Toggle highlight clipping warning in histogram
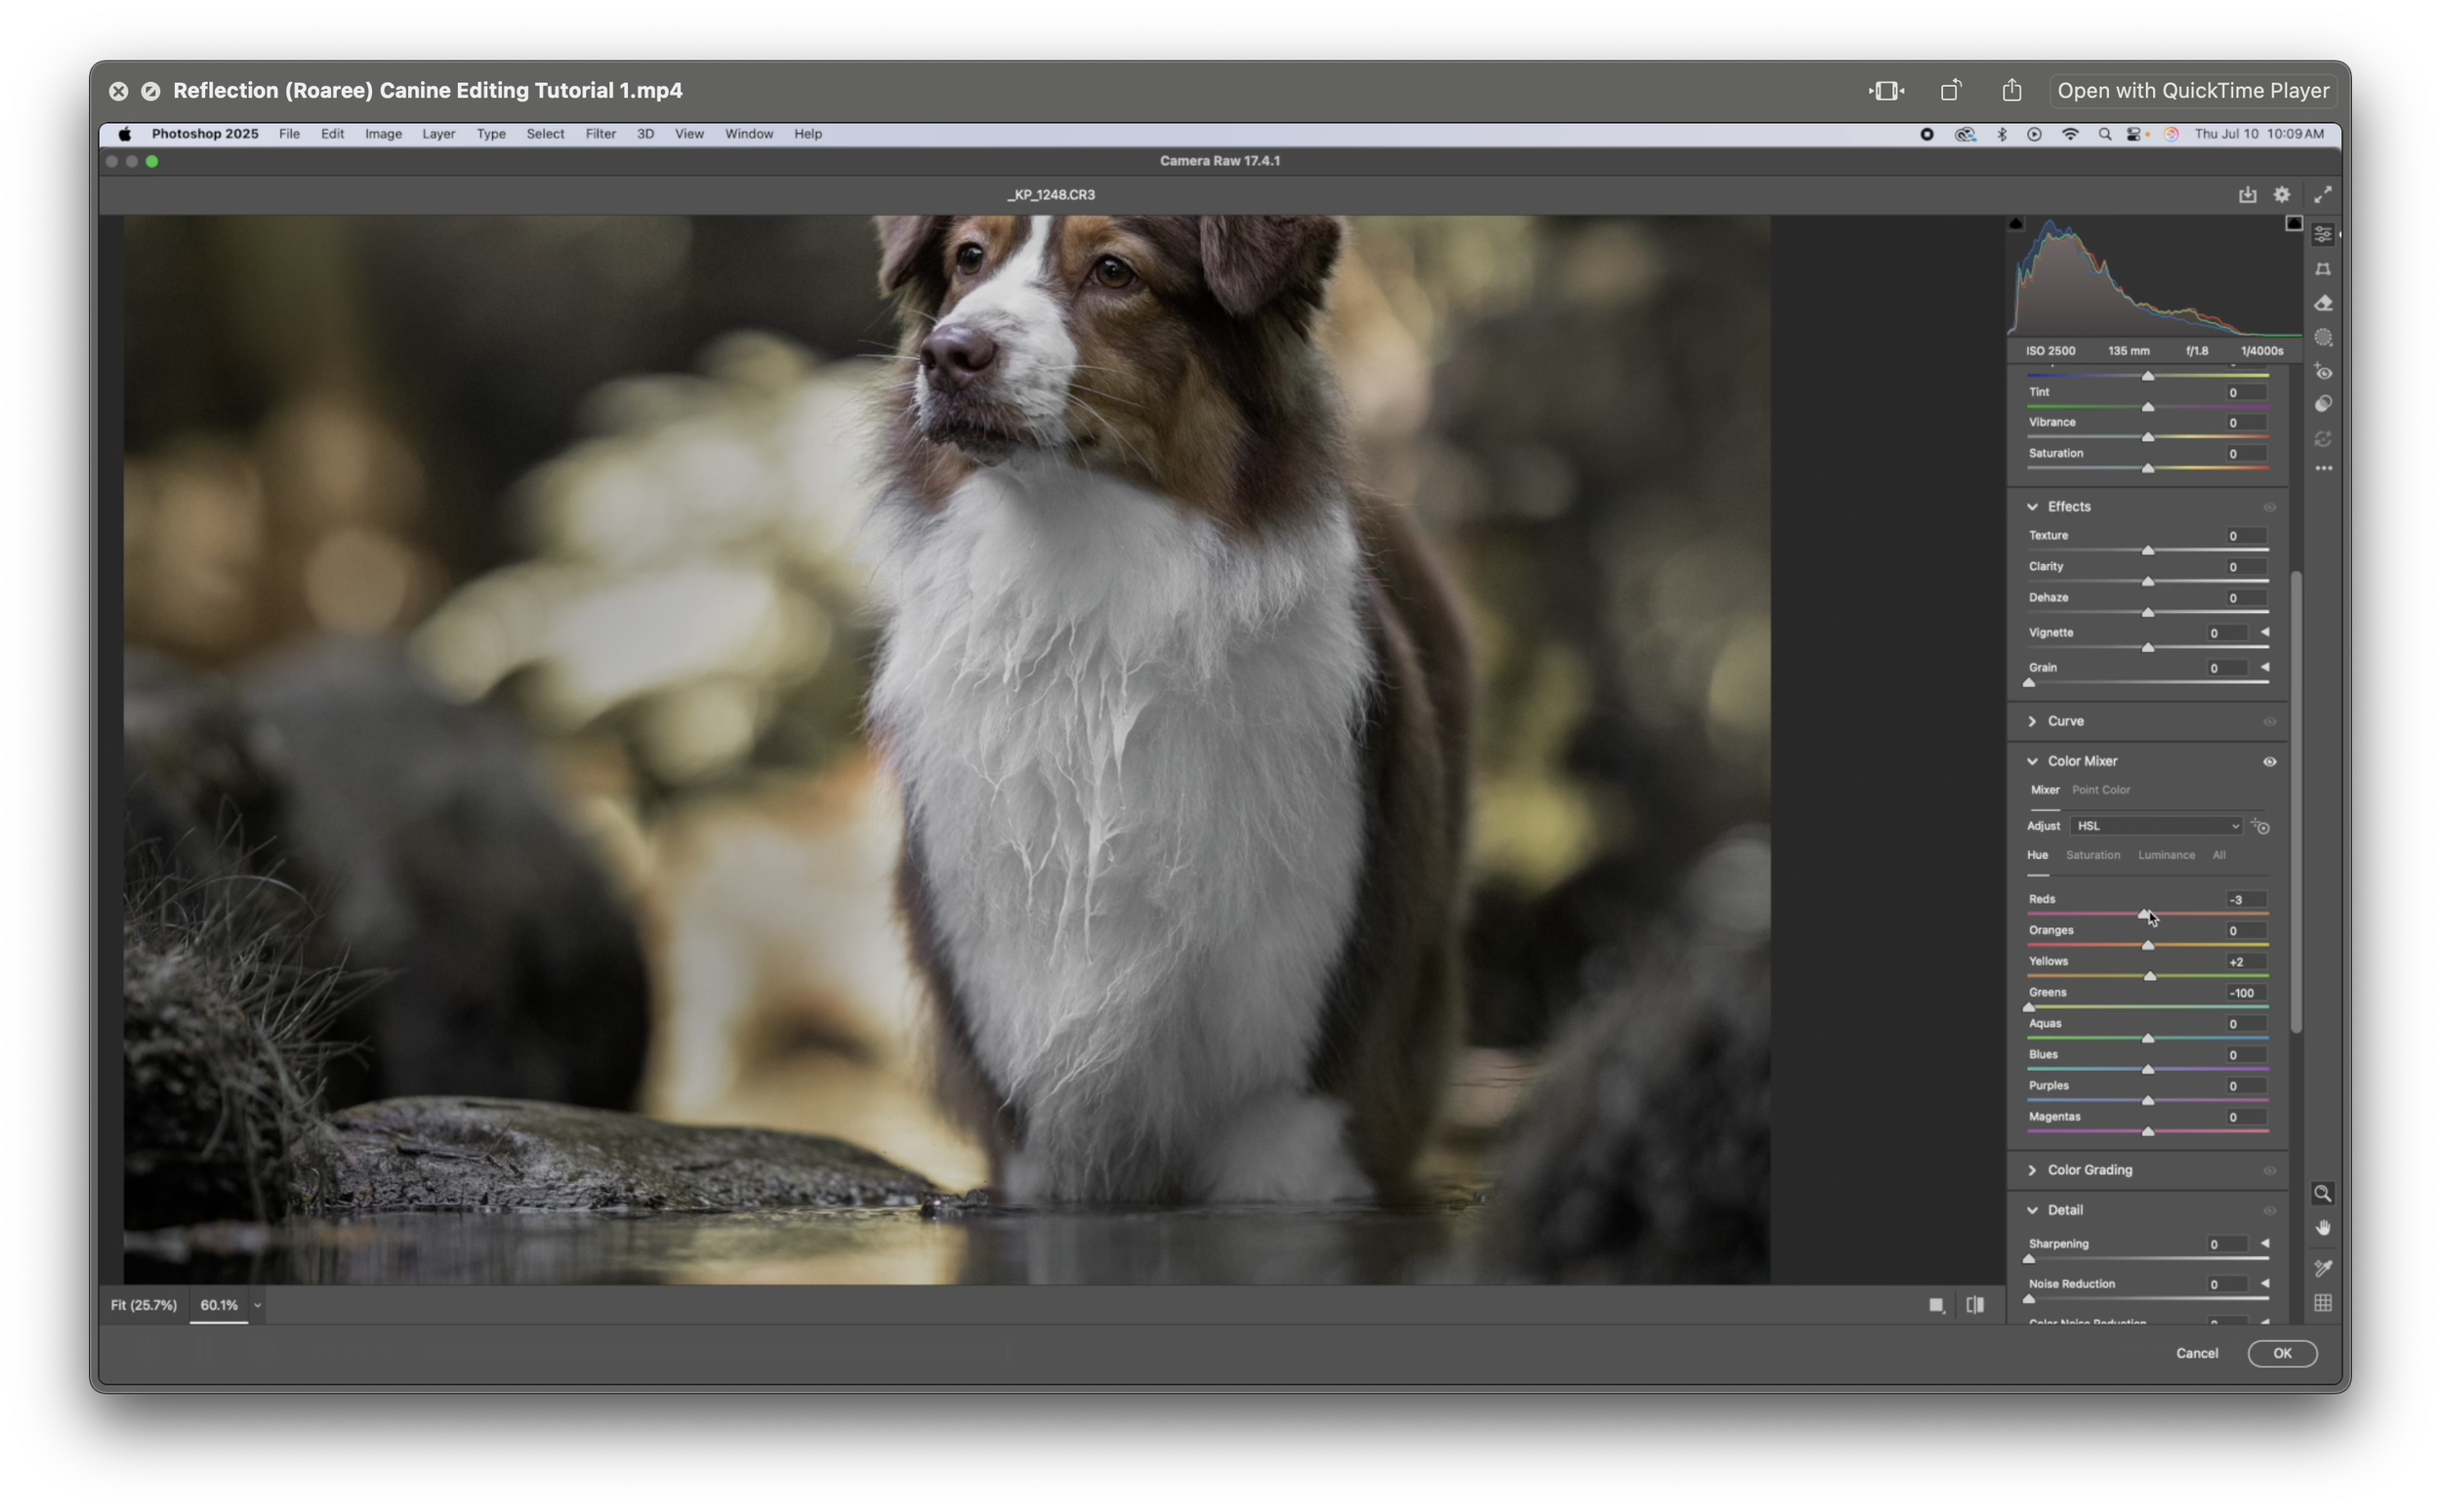The image size is (2441, 1512). (x=2293, y=224)
